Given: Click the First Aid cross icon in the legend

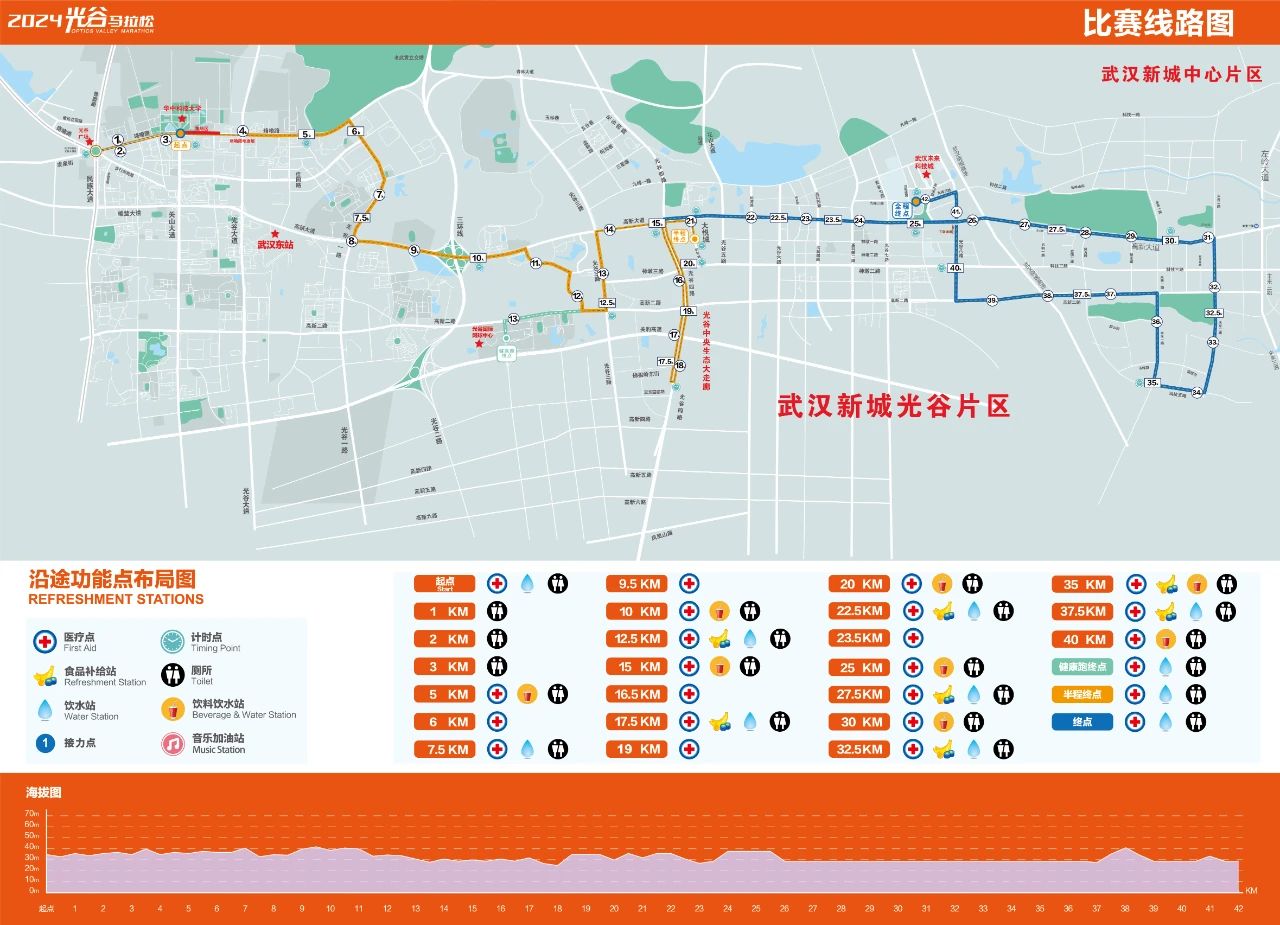Looking at the screenshot, I should pos(44,641).
